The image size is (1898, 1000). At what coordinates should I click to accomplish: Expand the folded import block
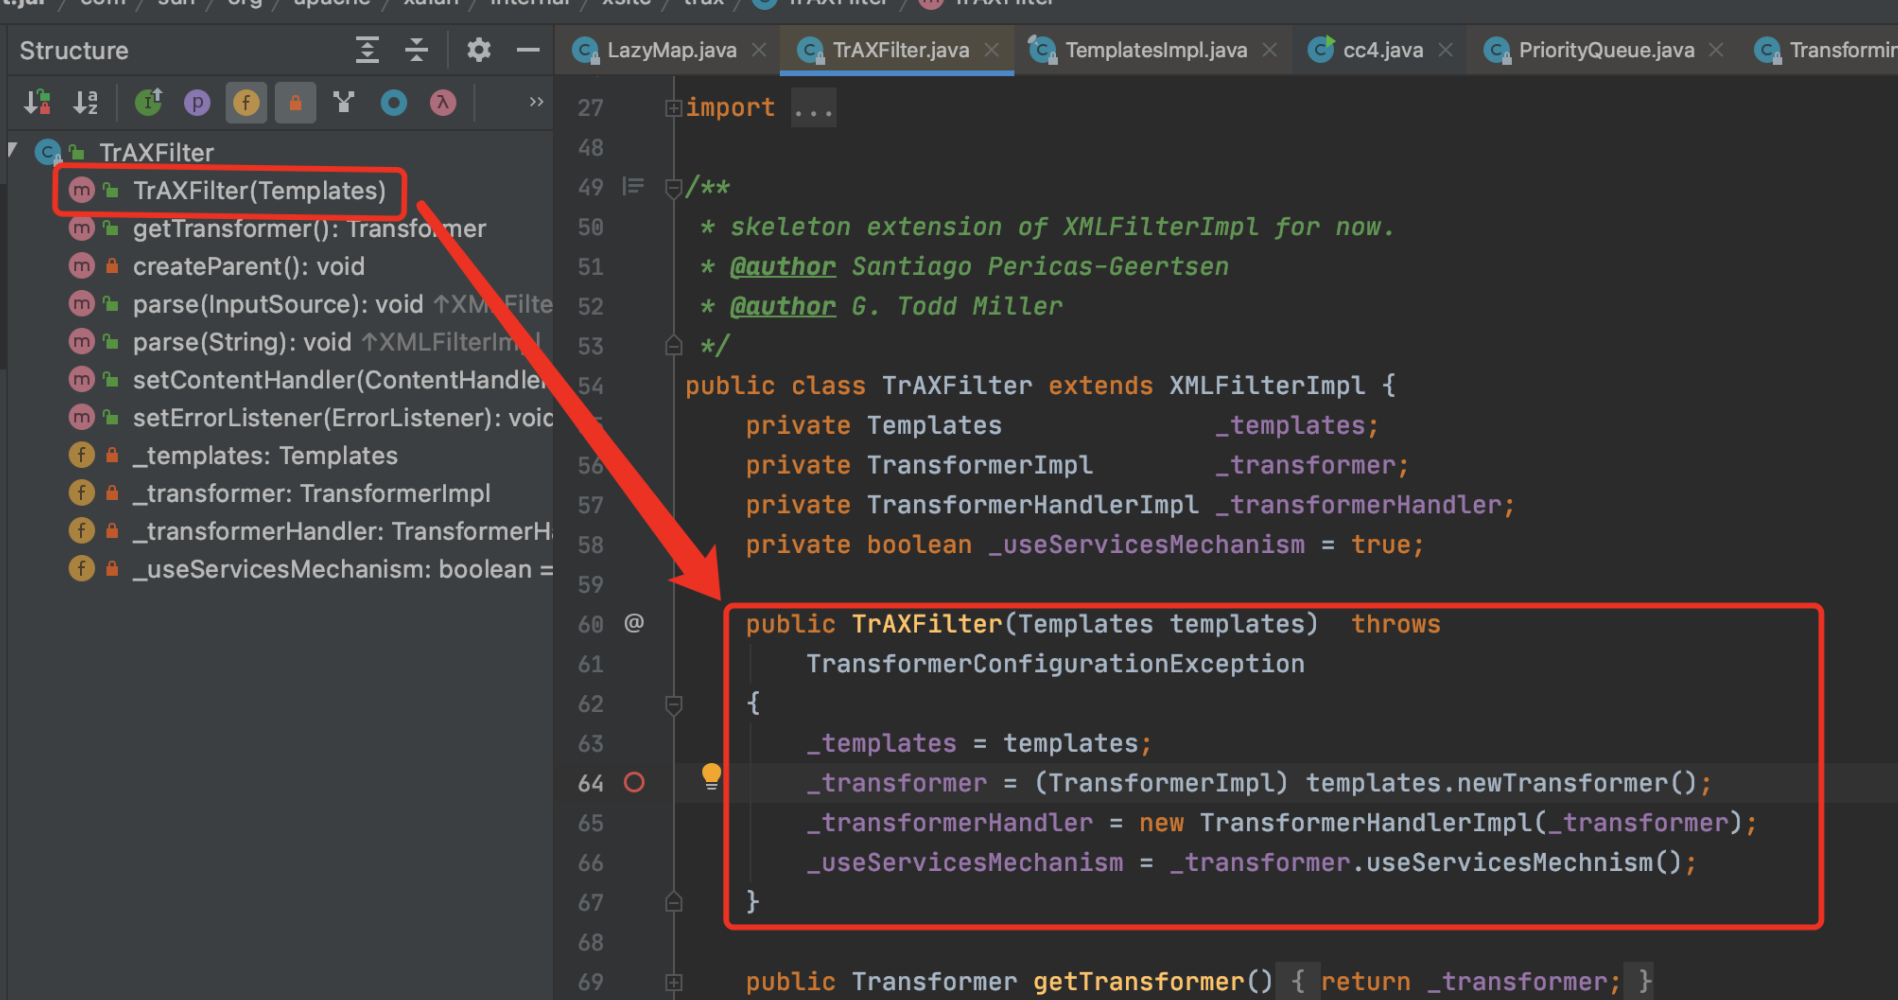[x=673, y=108]
